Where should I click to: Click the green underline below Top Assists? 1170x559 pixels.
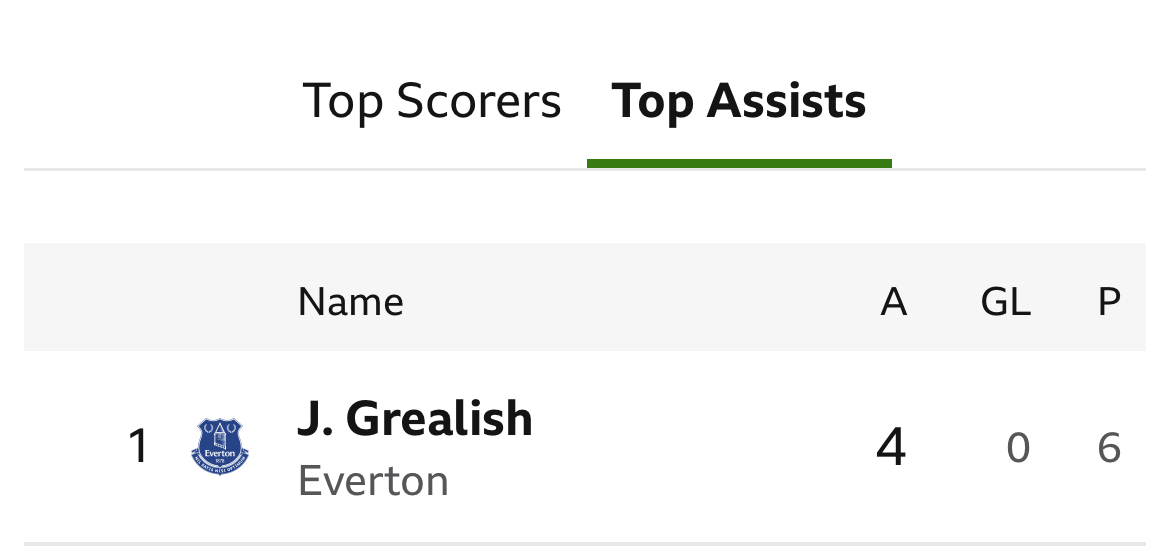point(739,163)
